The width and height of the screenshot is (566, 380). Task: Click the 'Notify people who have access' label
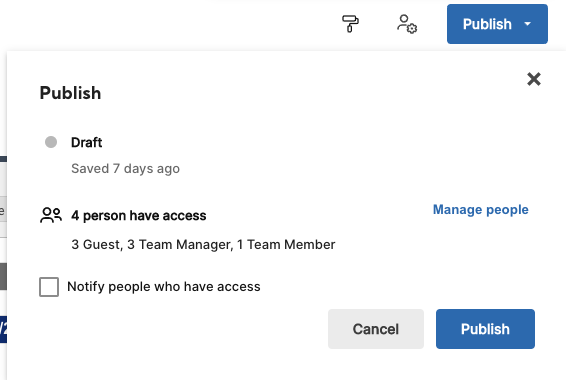click(x=164, y=287)
